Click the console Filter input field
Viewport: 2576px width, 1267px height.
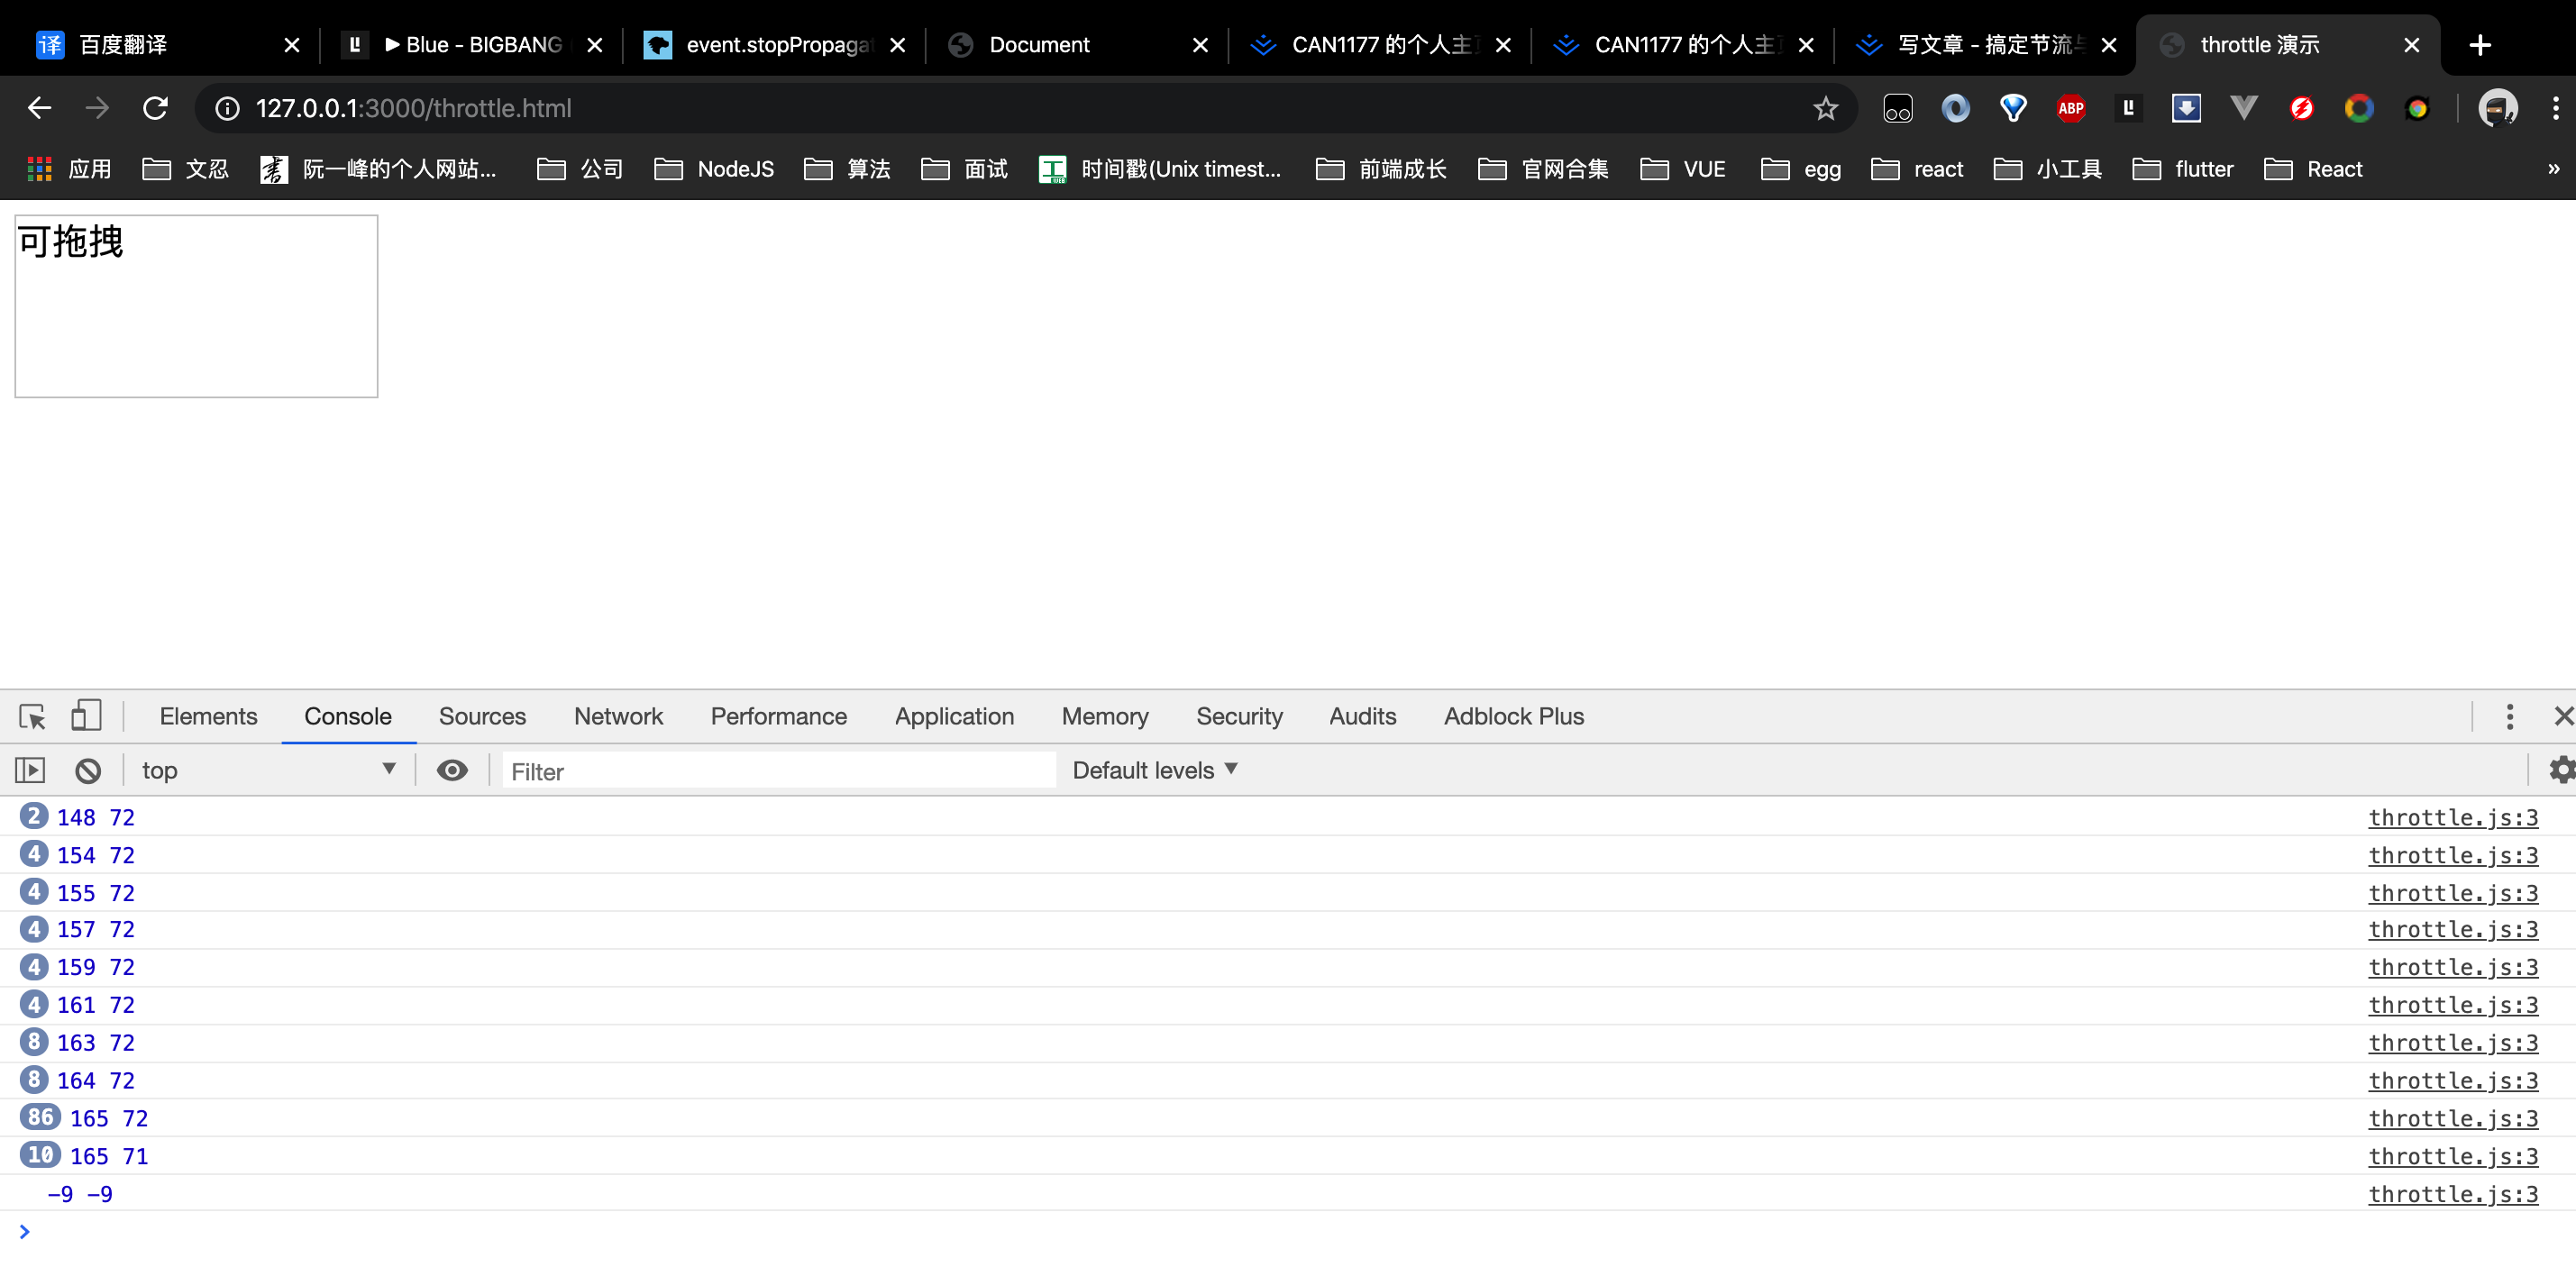click(778, 771)
